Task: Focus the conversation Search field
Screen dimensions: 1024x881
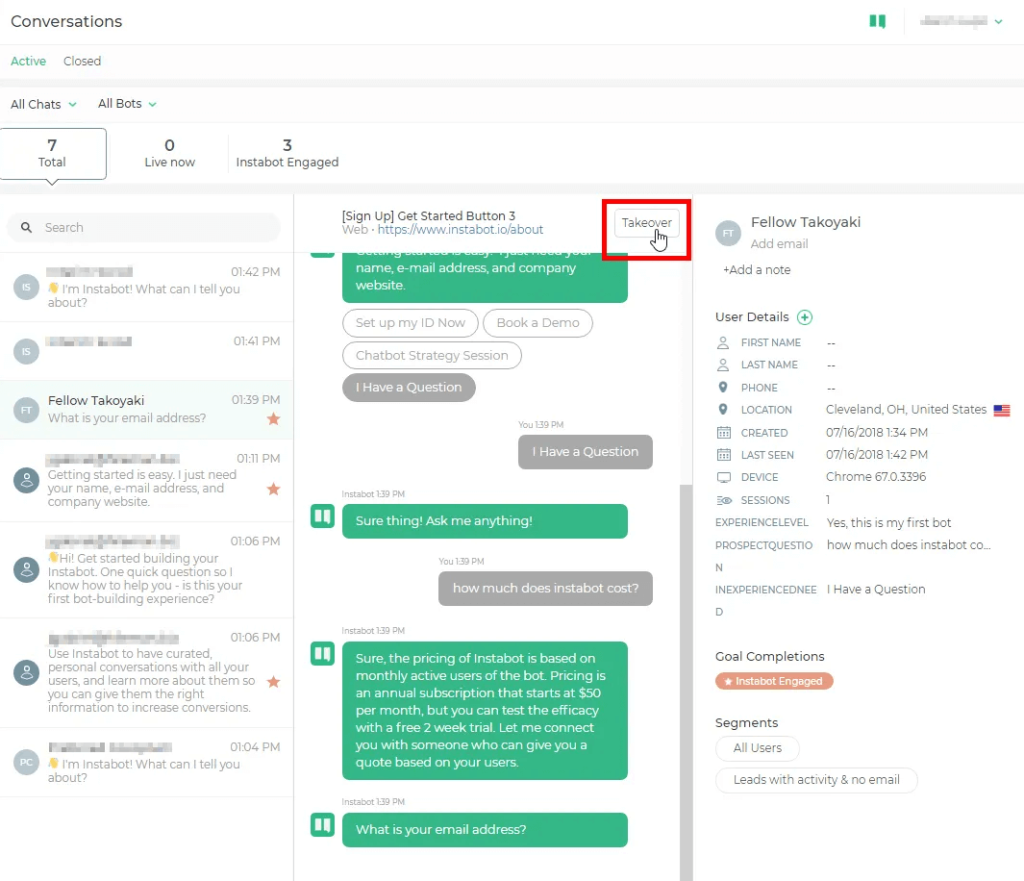Action: pyautogui.click(x=144, y=227)
